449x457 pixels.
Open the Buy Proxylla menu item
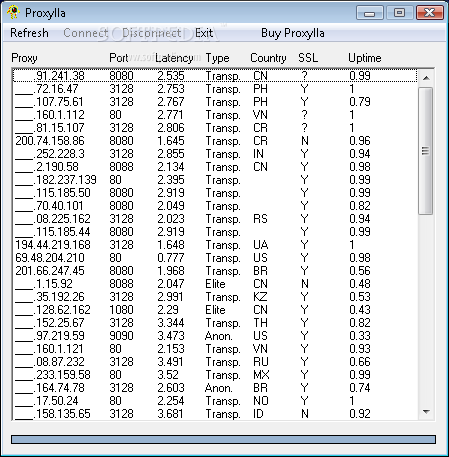coord(293,33)
